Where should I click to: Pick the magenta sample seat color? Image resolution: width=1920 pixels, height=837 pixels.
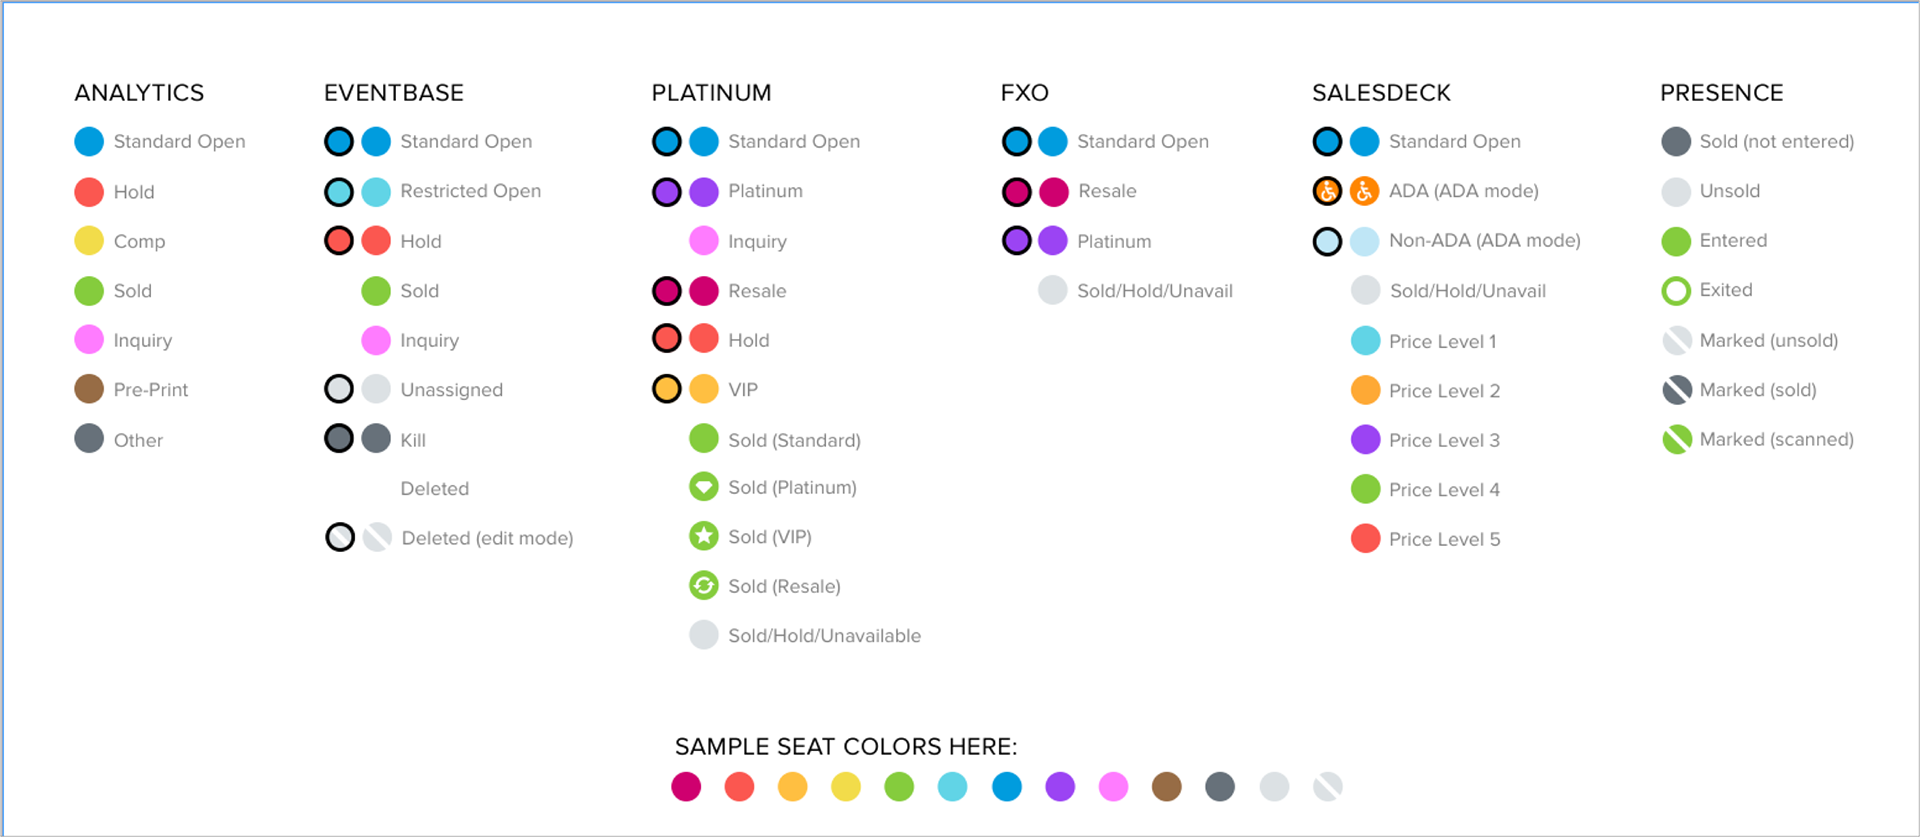(686, 787)
